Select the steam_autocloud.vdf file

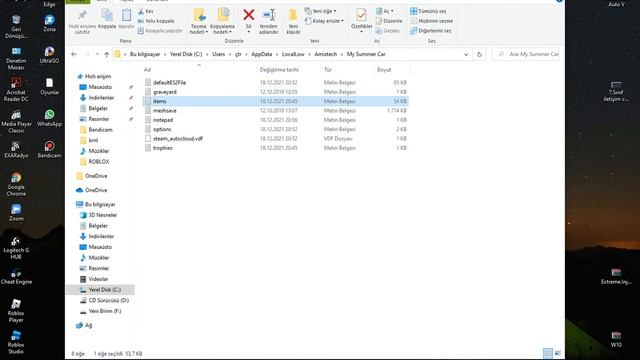(178, 139)
